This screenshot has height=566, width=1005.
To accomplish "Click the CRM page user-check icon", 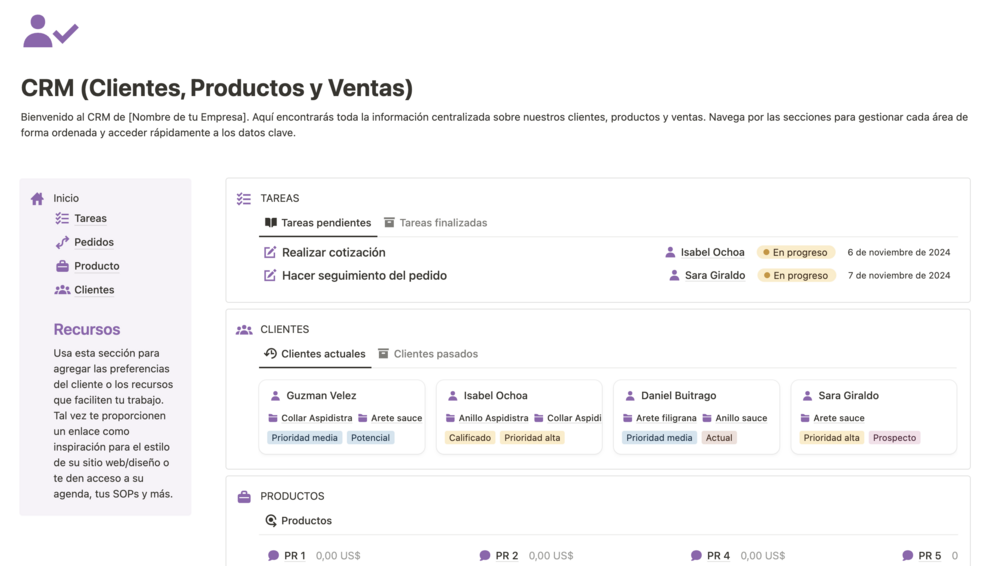I will point(50,32).
